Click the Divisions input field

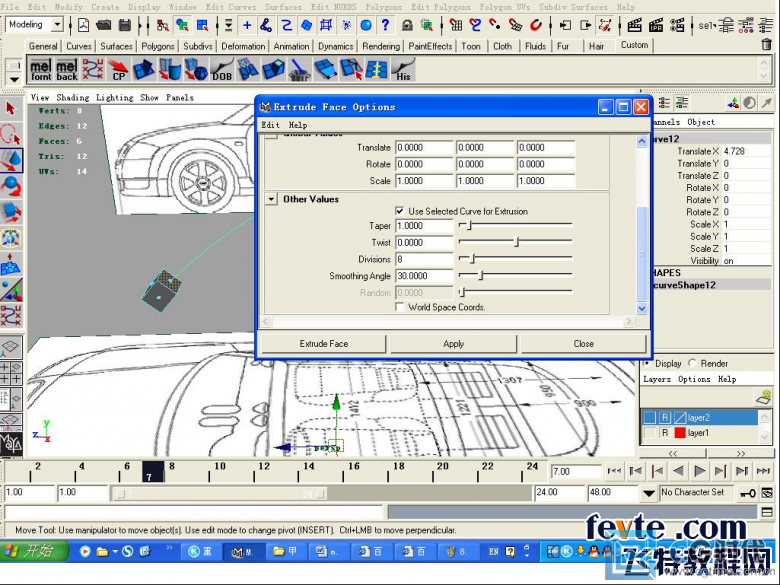(424, 259)
